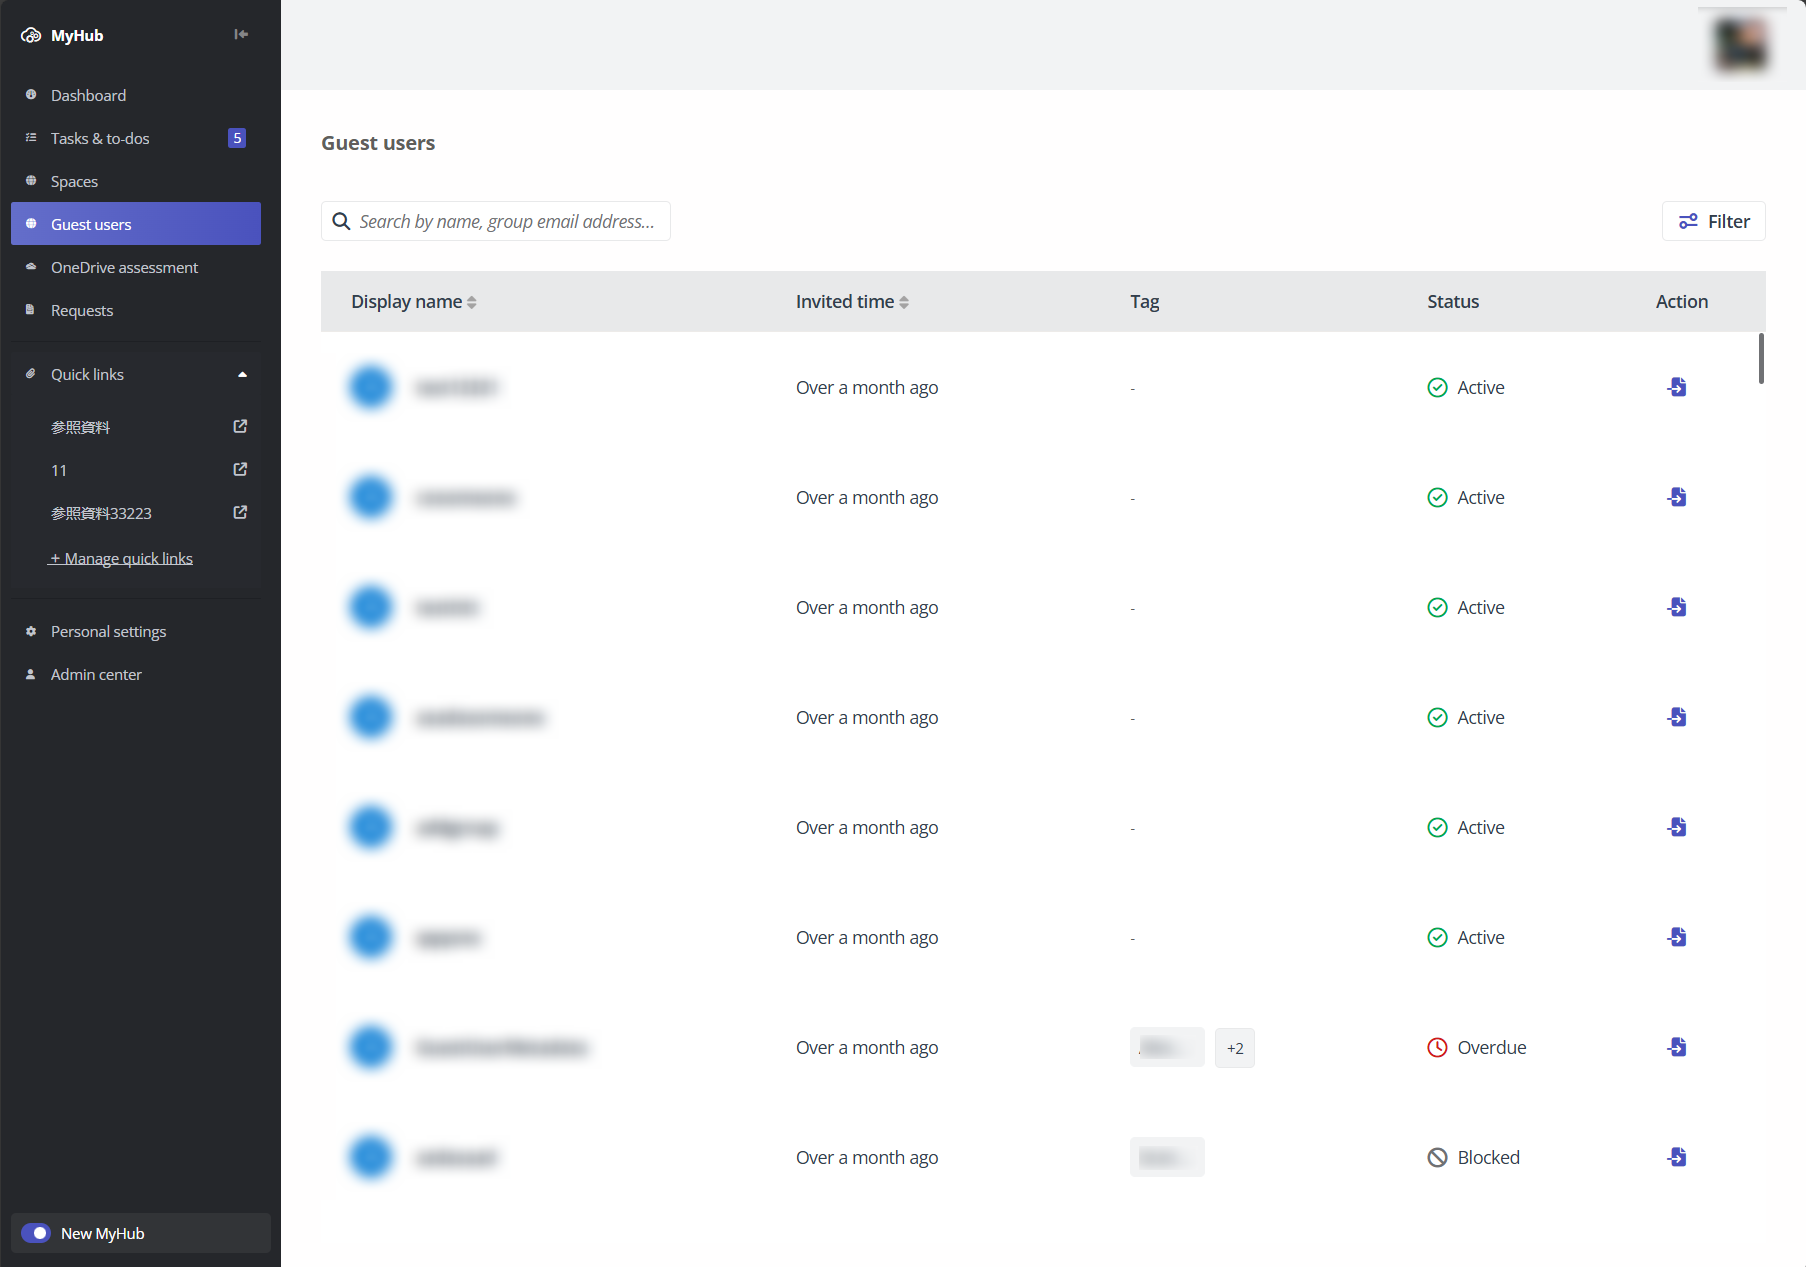This screenshot has width=1806, height=1267.
Task: Sort by Display name using its sort arrows
Action: [471, 301]
